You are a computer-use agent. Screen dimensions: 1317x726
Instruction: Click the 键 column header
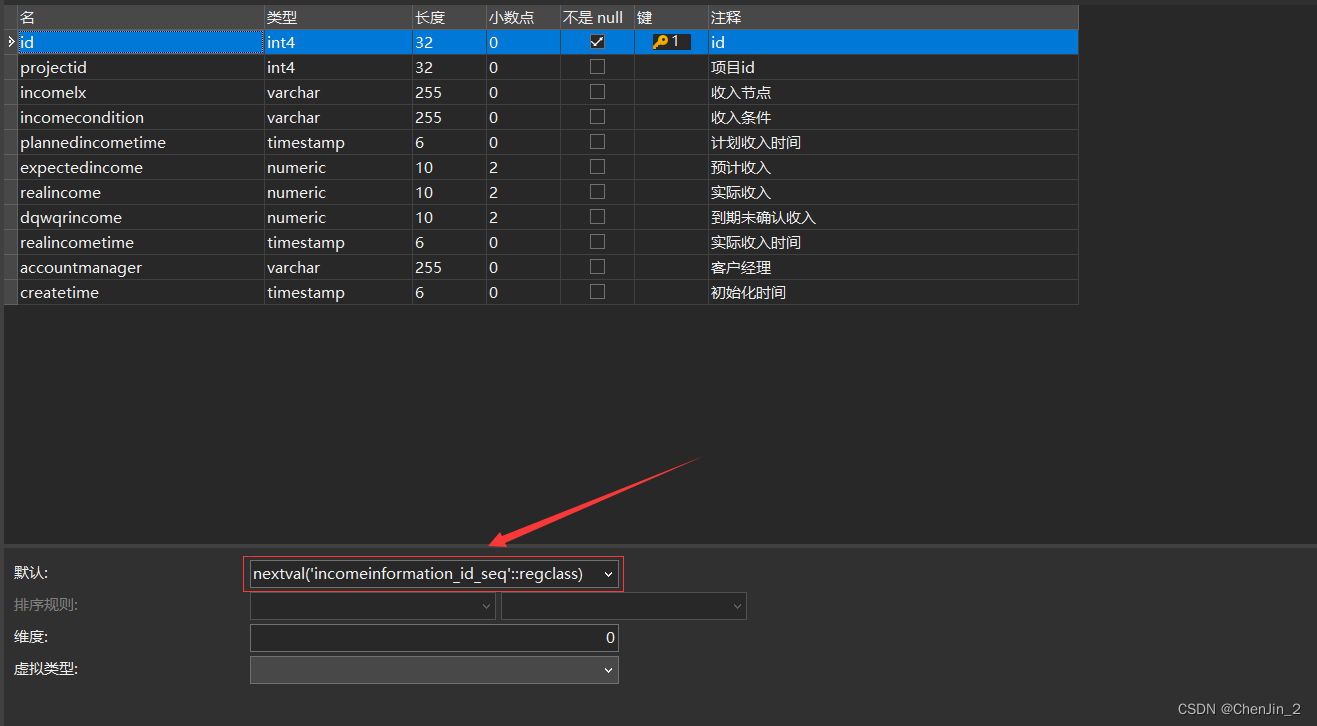click(671, 17)
